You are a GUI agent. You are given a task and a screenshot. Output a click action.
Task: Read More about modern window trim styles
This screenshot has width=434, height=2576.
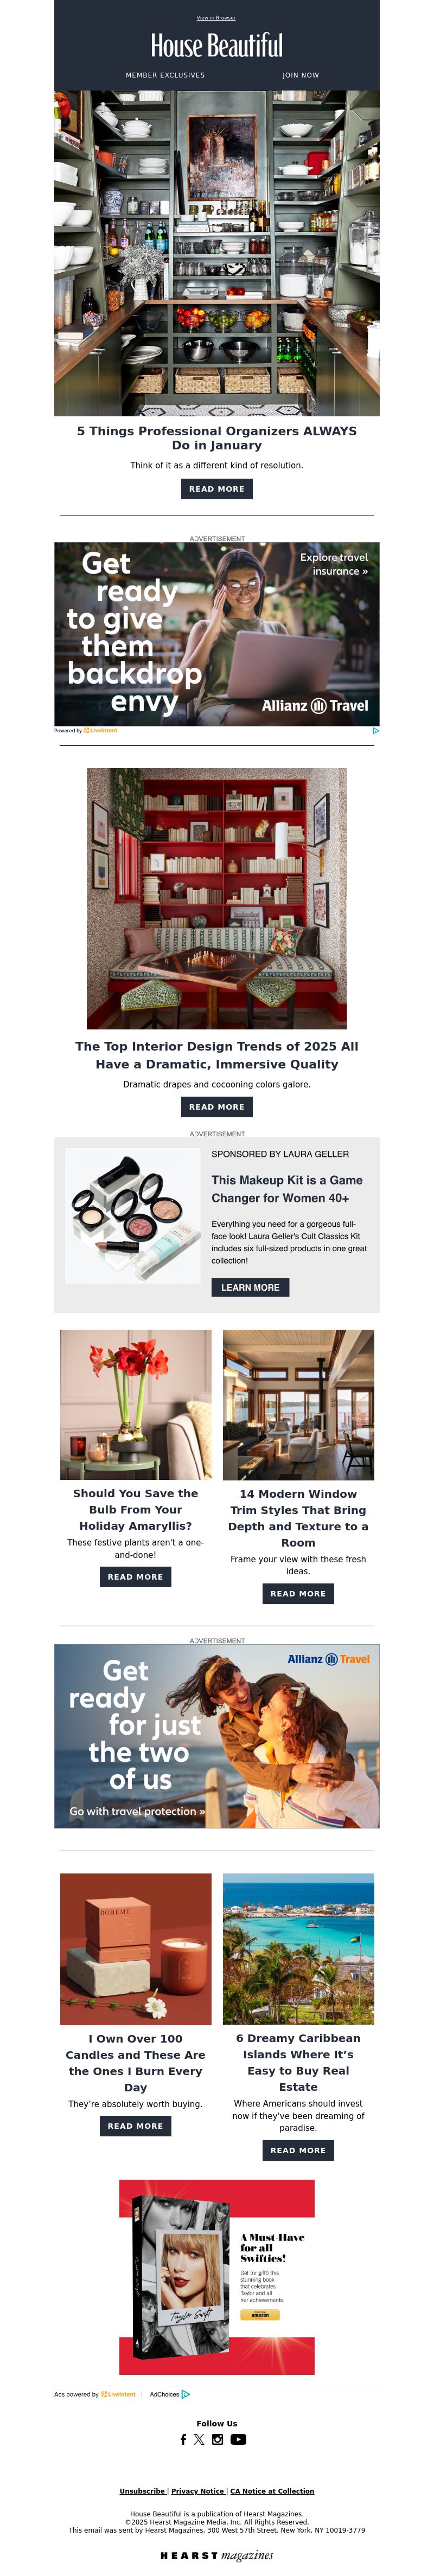point(298,1594)
